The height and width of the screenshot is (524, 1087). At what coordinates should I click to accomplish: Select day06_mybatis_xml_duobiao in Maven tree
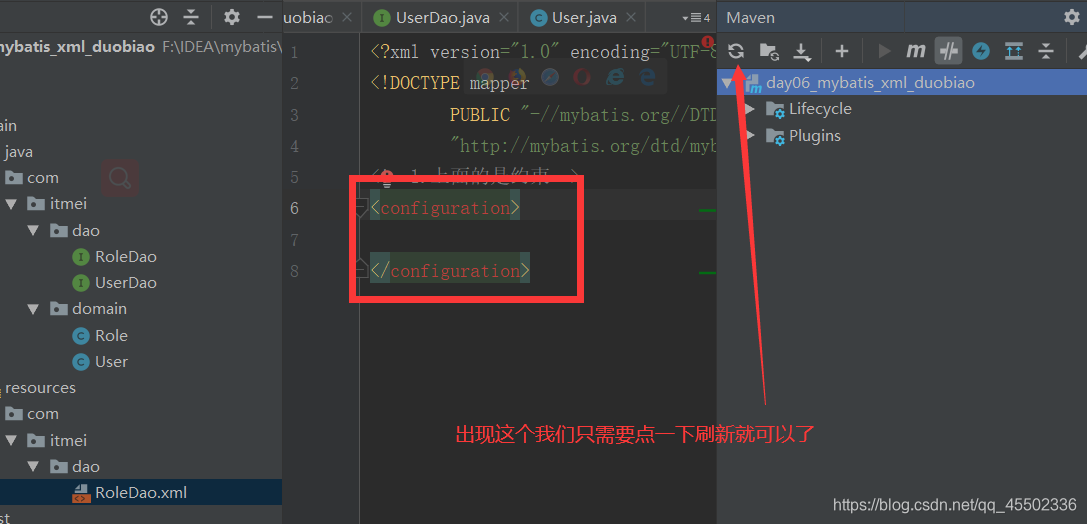[870, 83]
